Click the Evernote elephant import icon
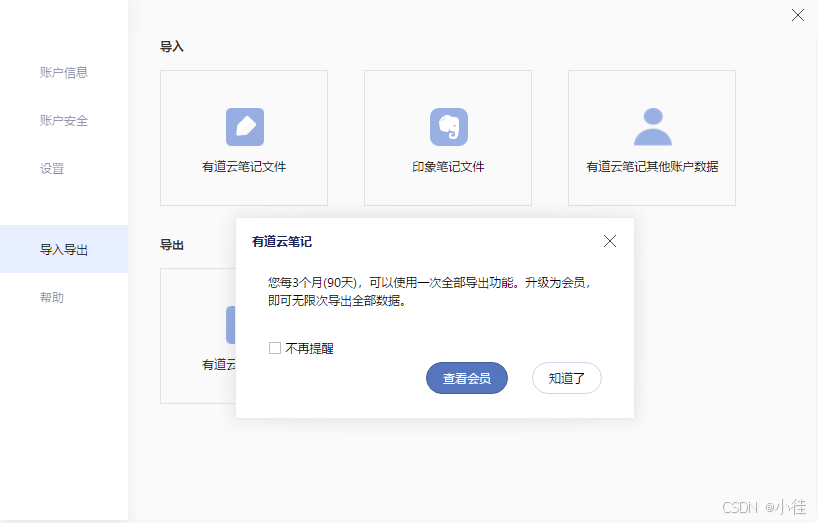 tap(449, 127)
